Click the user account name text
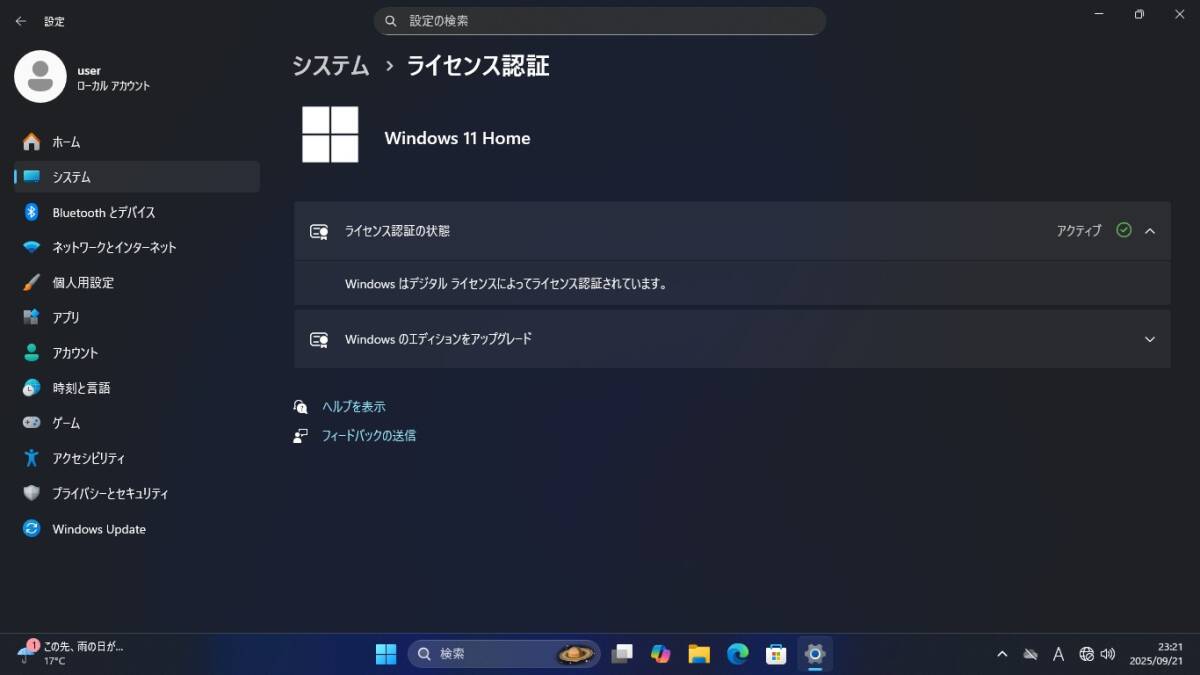Image resolution: width=1200 pixels, height=675 pixels. click(x=89, y=71)
